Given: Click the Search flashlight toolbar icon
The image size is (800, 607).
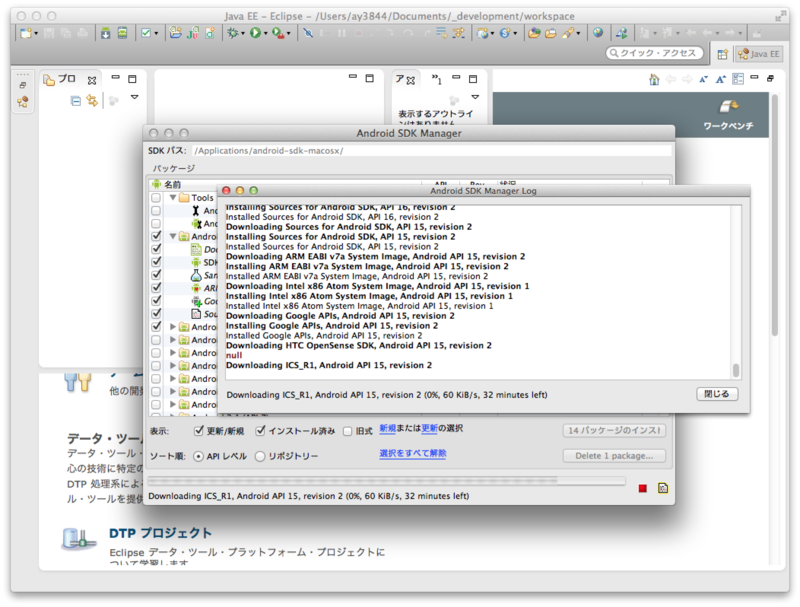Looking at the screenshot, I should [x=568, y=33].
